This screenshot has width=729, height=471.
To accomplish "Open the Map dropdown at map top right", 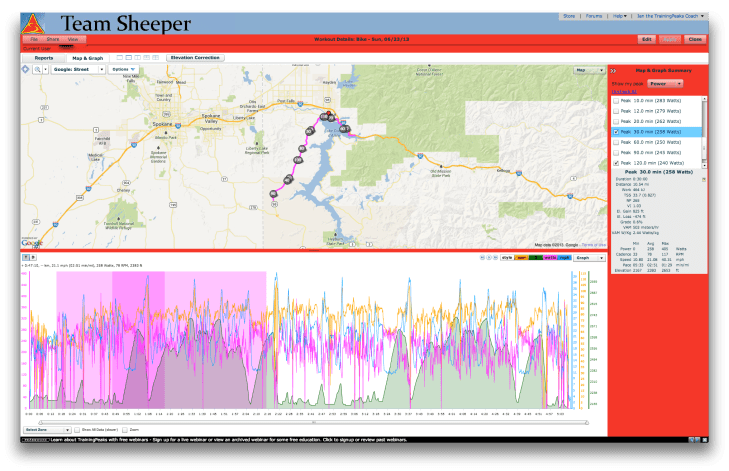I will point(589,70).
